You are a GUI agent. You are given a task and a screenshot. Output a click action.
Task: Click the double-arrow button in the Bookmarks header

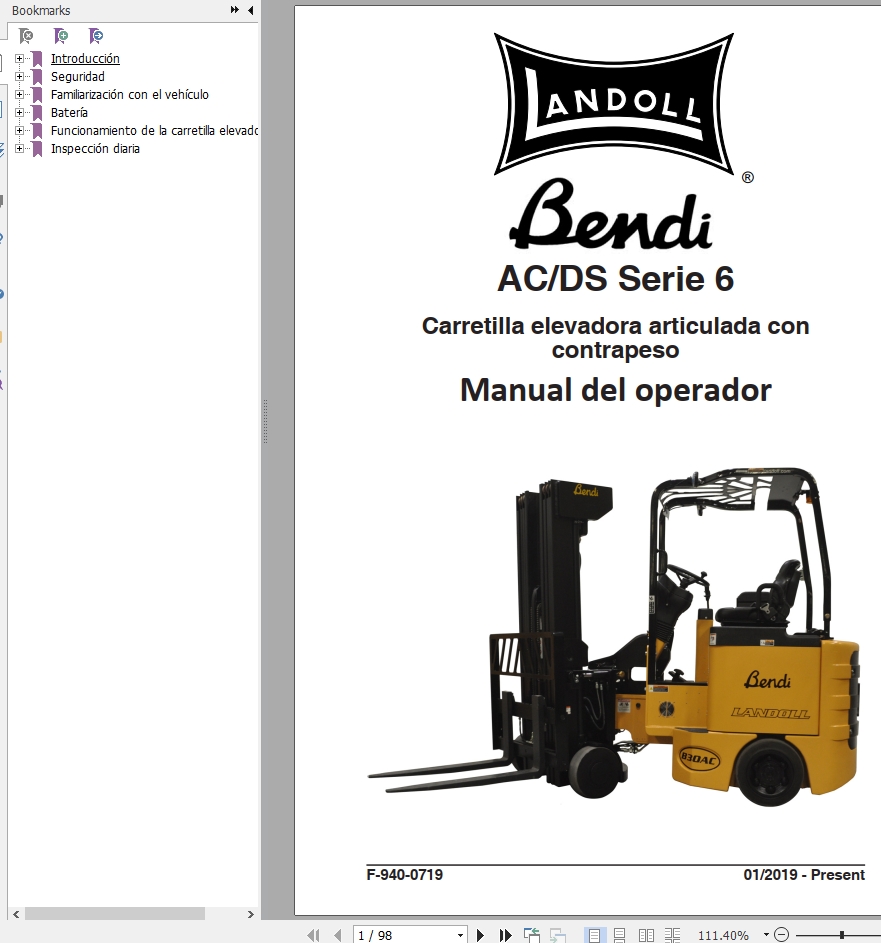pyautogui.click(x=235, y=10)
